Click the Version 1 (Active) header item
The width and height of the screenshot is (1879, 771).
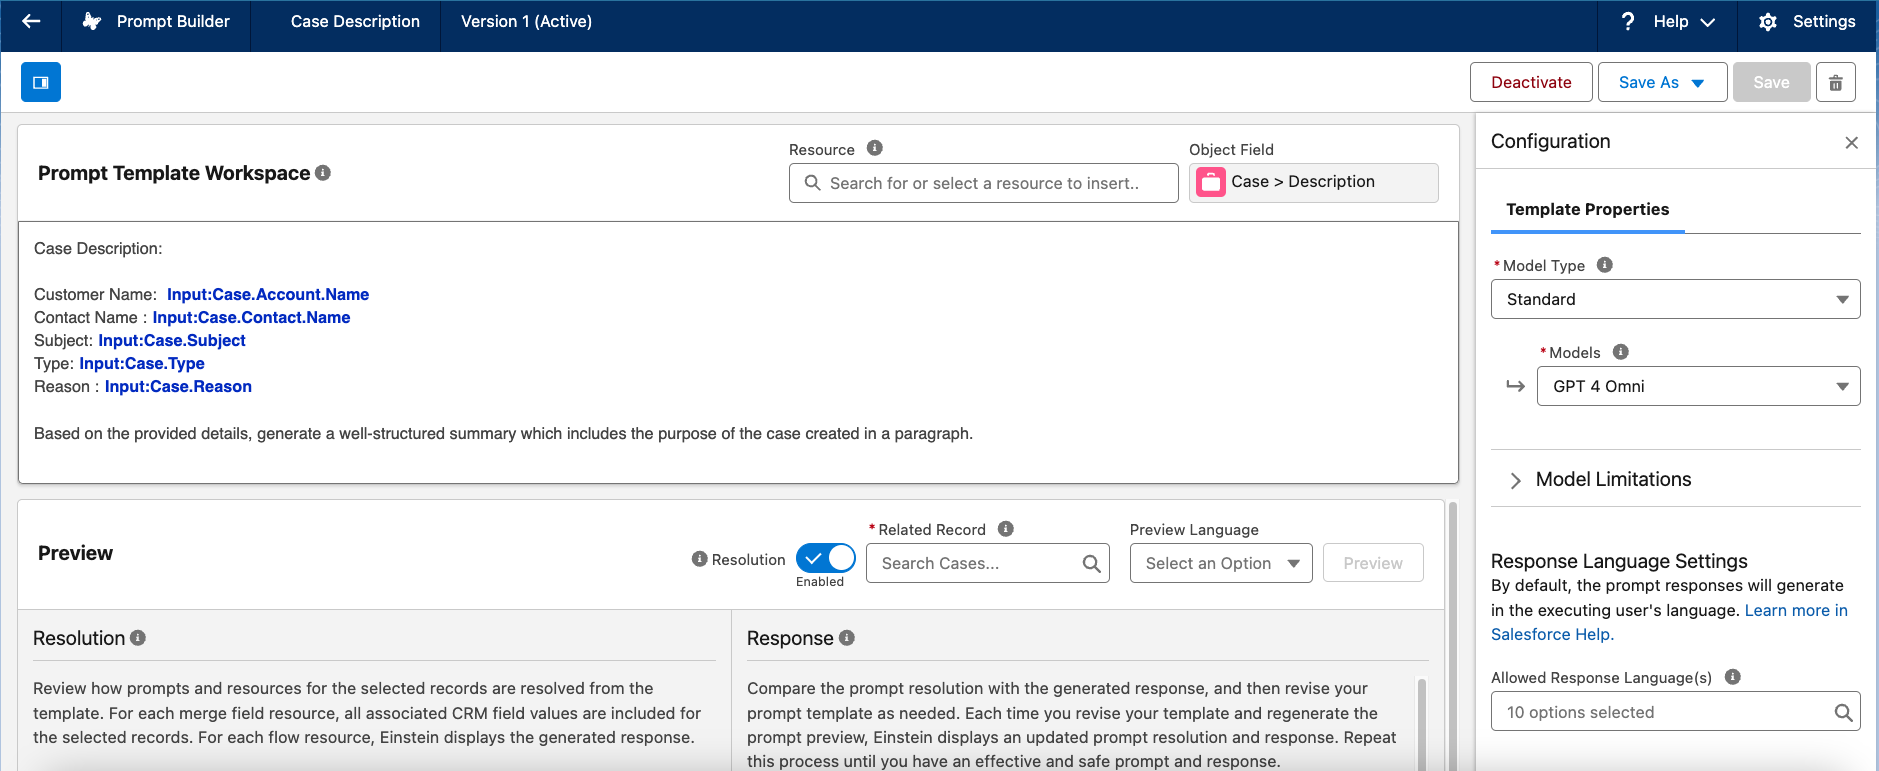[x=526, y=22]
